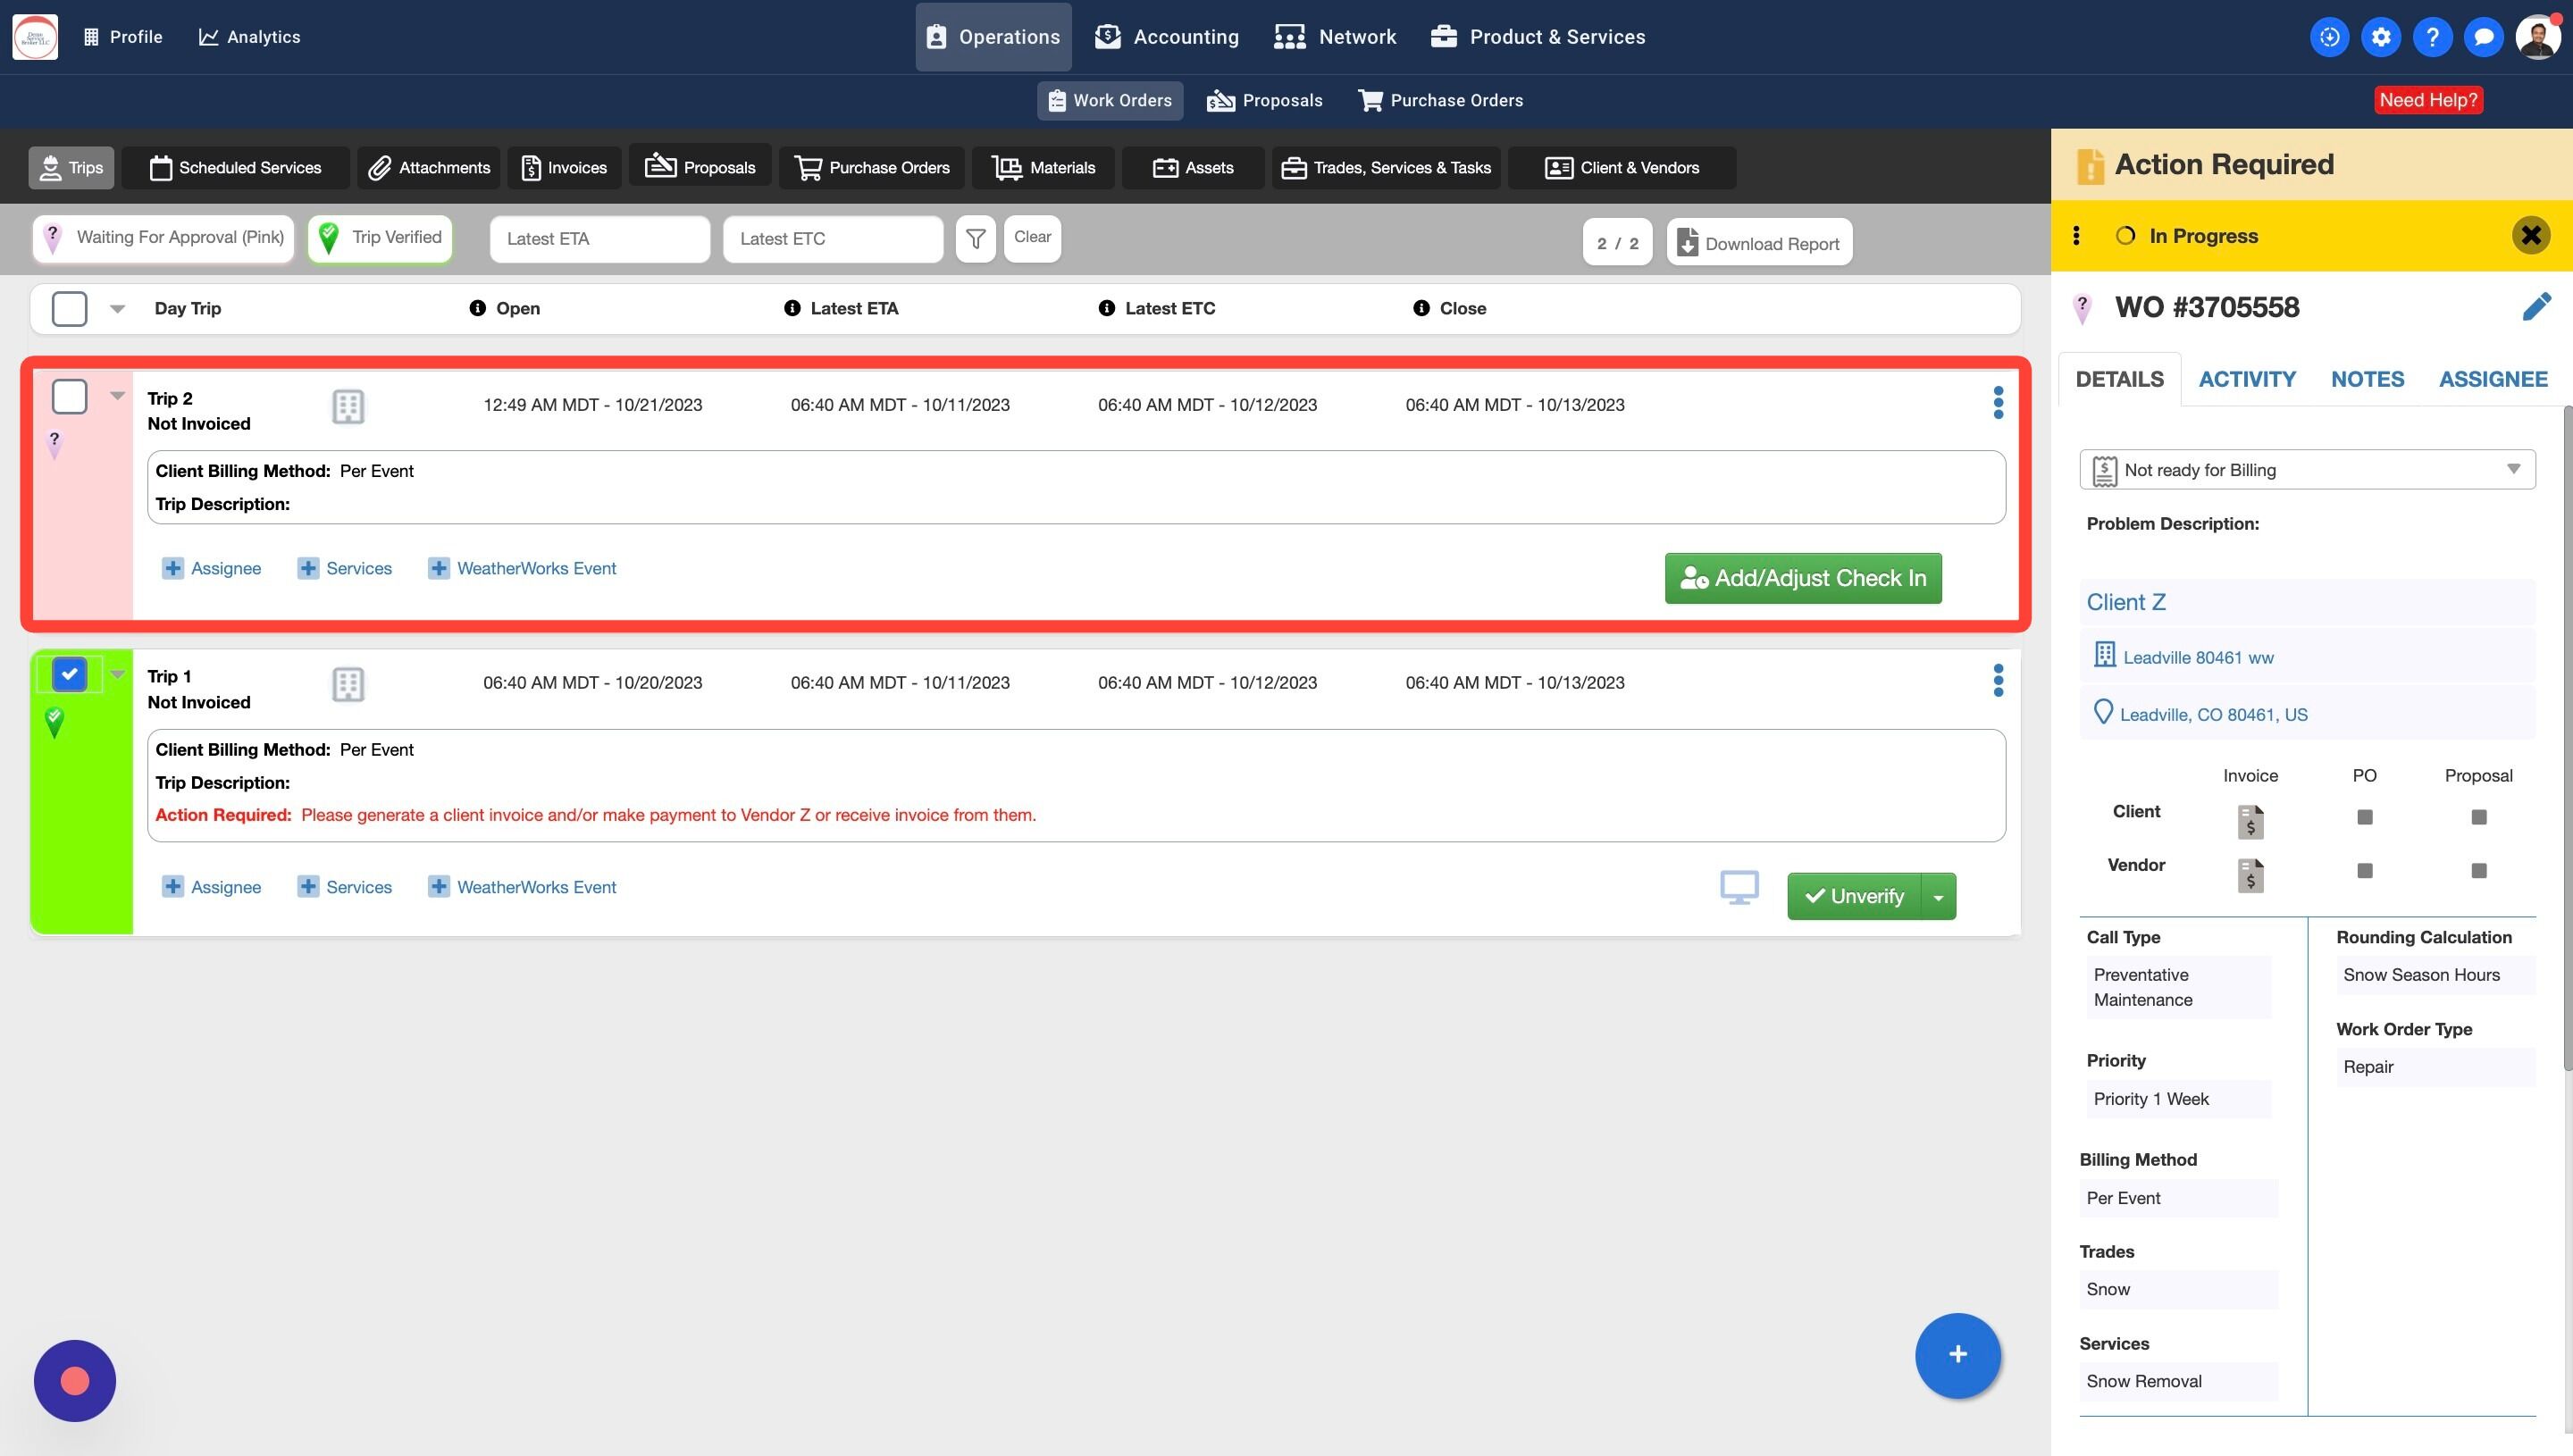
Task: Switch to the ACTIVITY tab
Action: coord(2246,379)
